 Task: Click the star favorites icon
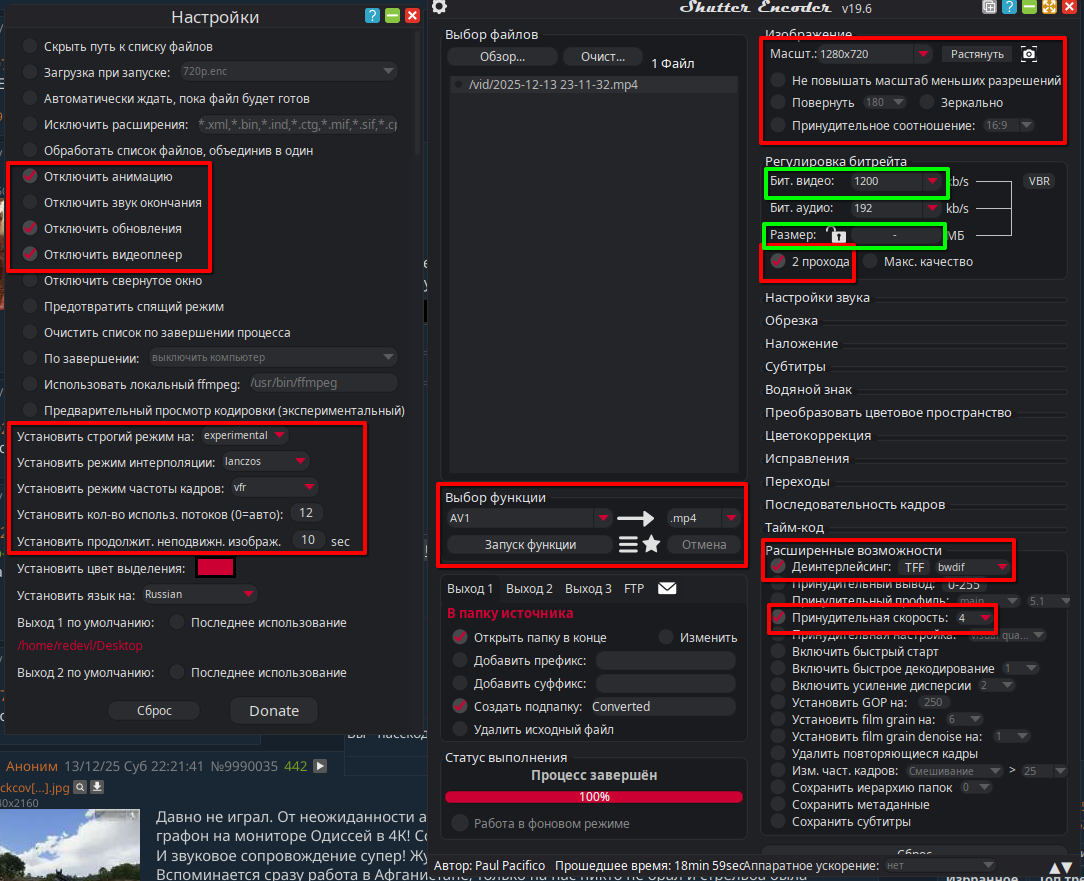[651, 544]
